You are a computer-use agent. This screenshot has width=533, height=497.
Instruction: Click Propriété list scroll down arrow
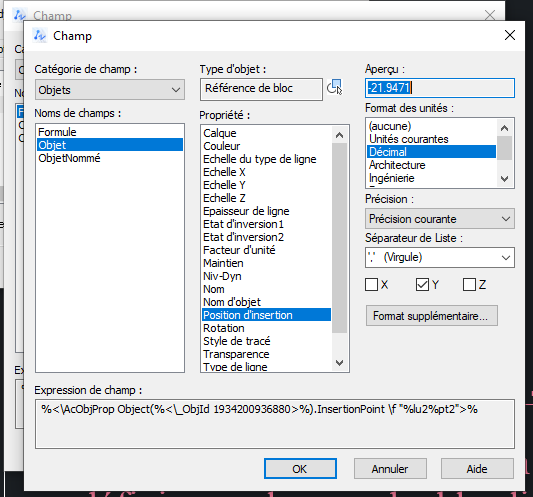pos(339,363)
